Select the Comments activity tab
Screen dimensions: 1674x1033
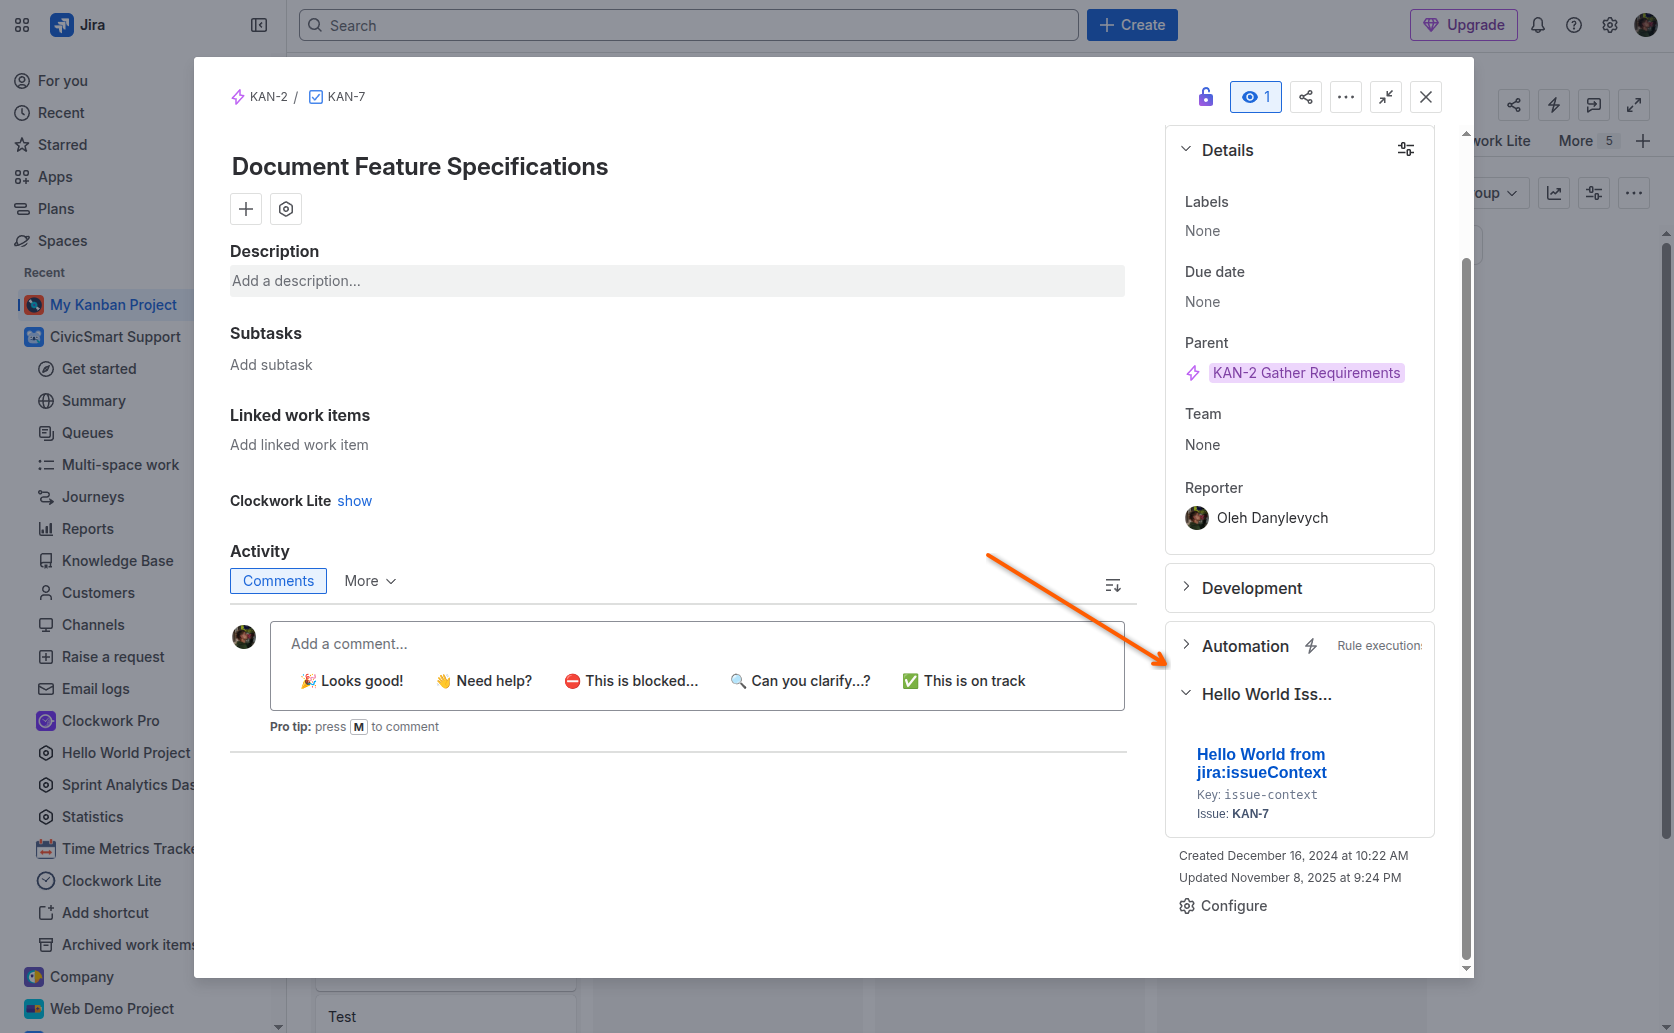[x=278, y=581]
